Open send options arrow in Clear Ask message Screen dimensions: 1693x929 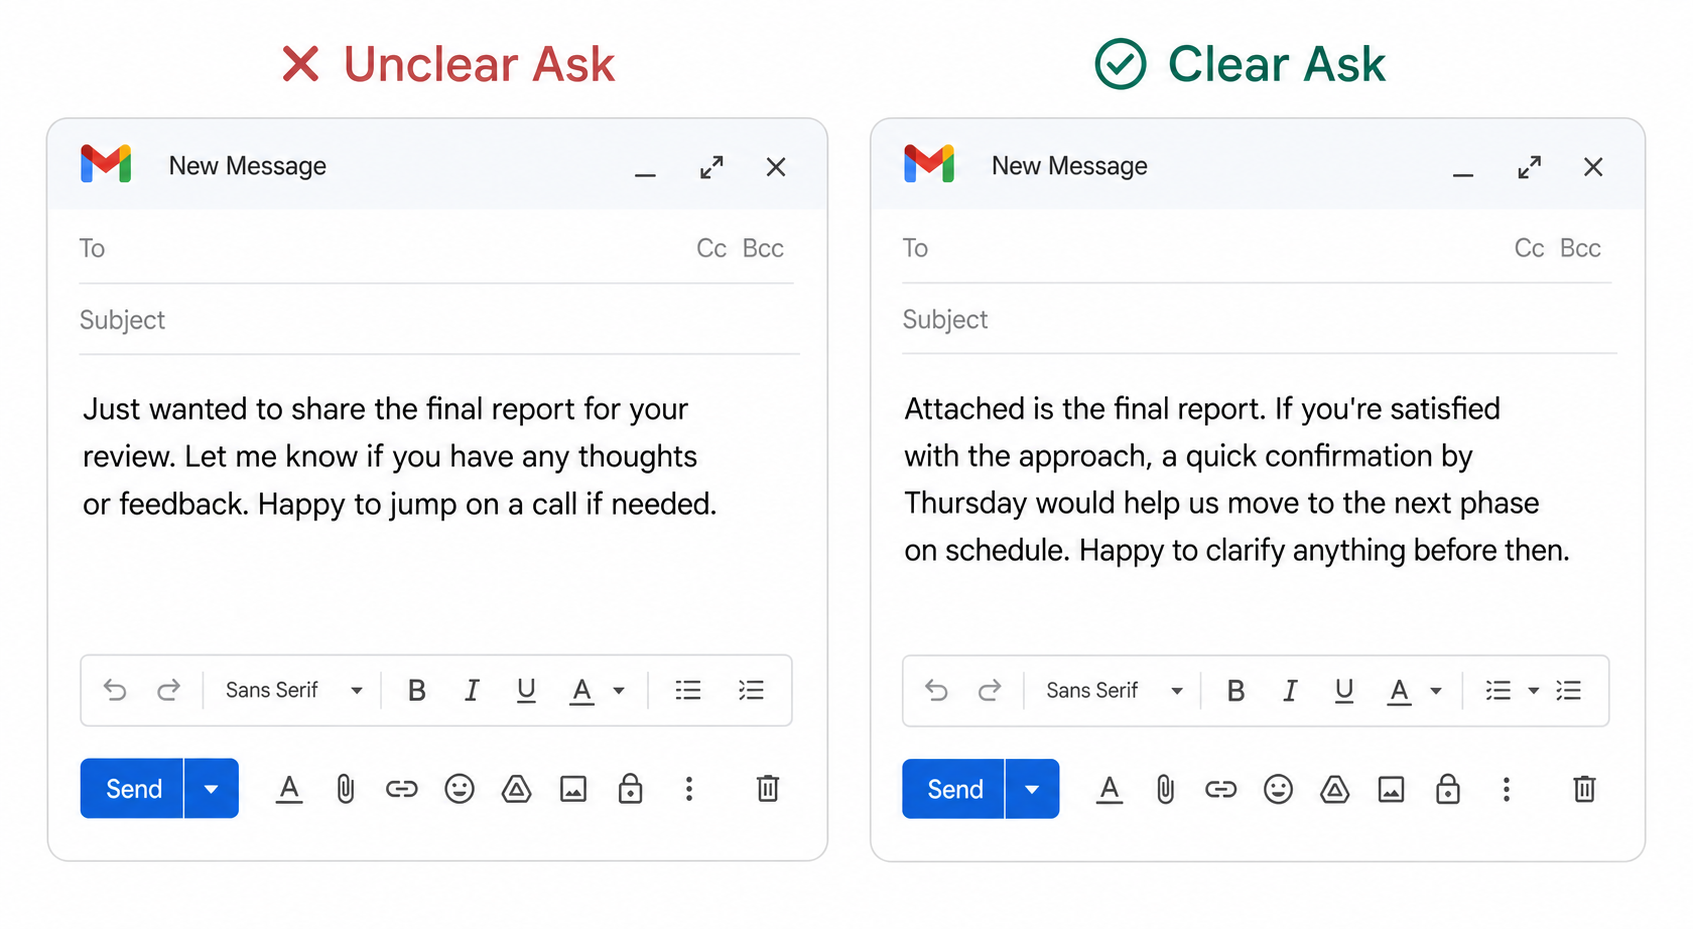click(1032, 789)
